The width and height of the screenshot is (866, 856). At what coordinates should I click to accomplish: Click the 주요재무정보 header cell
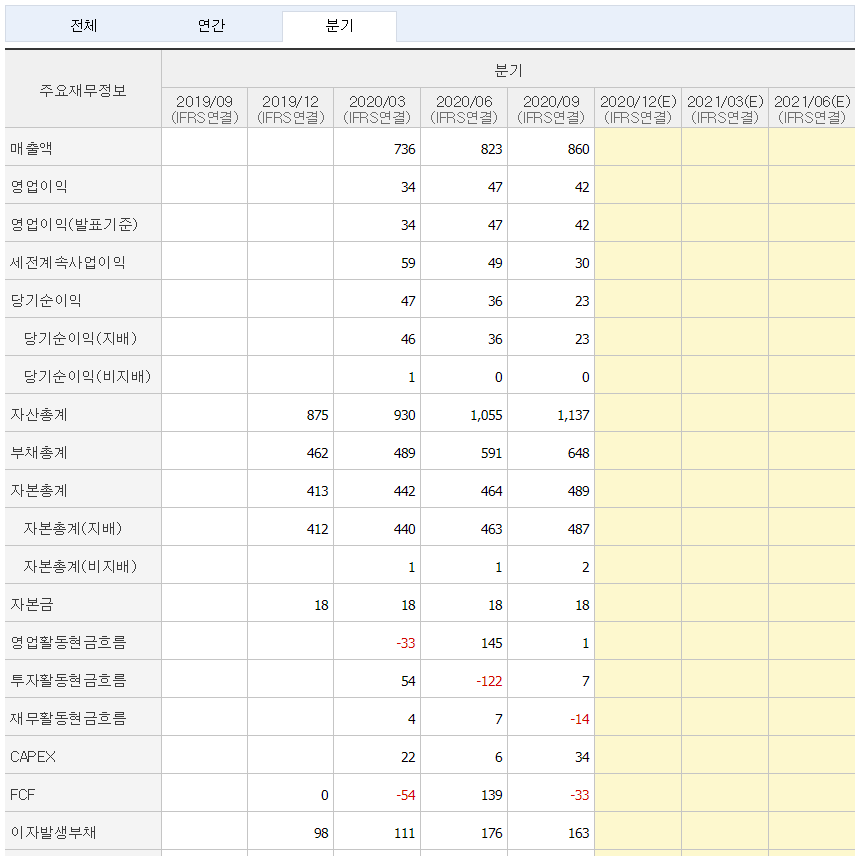[83, 89]
